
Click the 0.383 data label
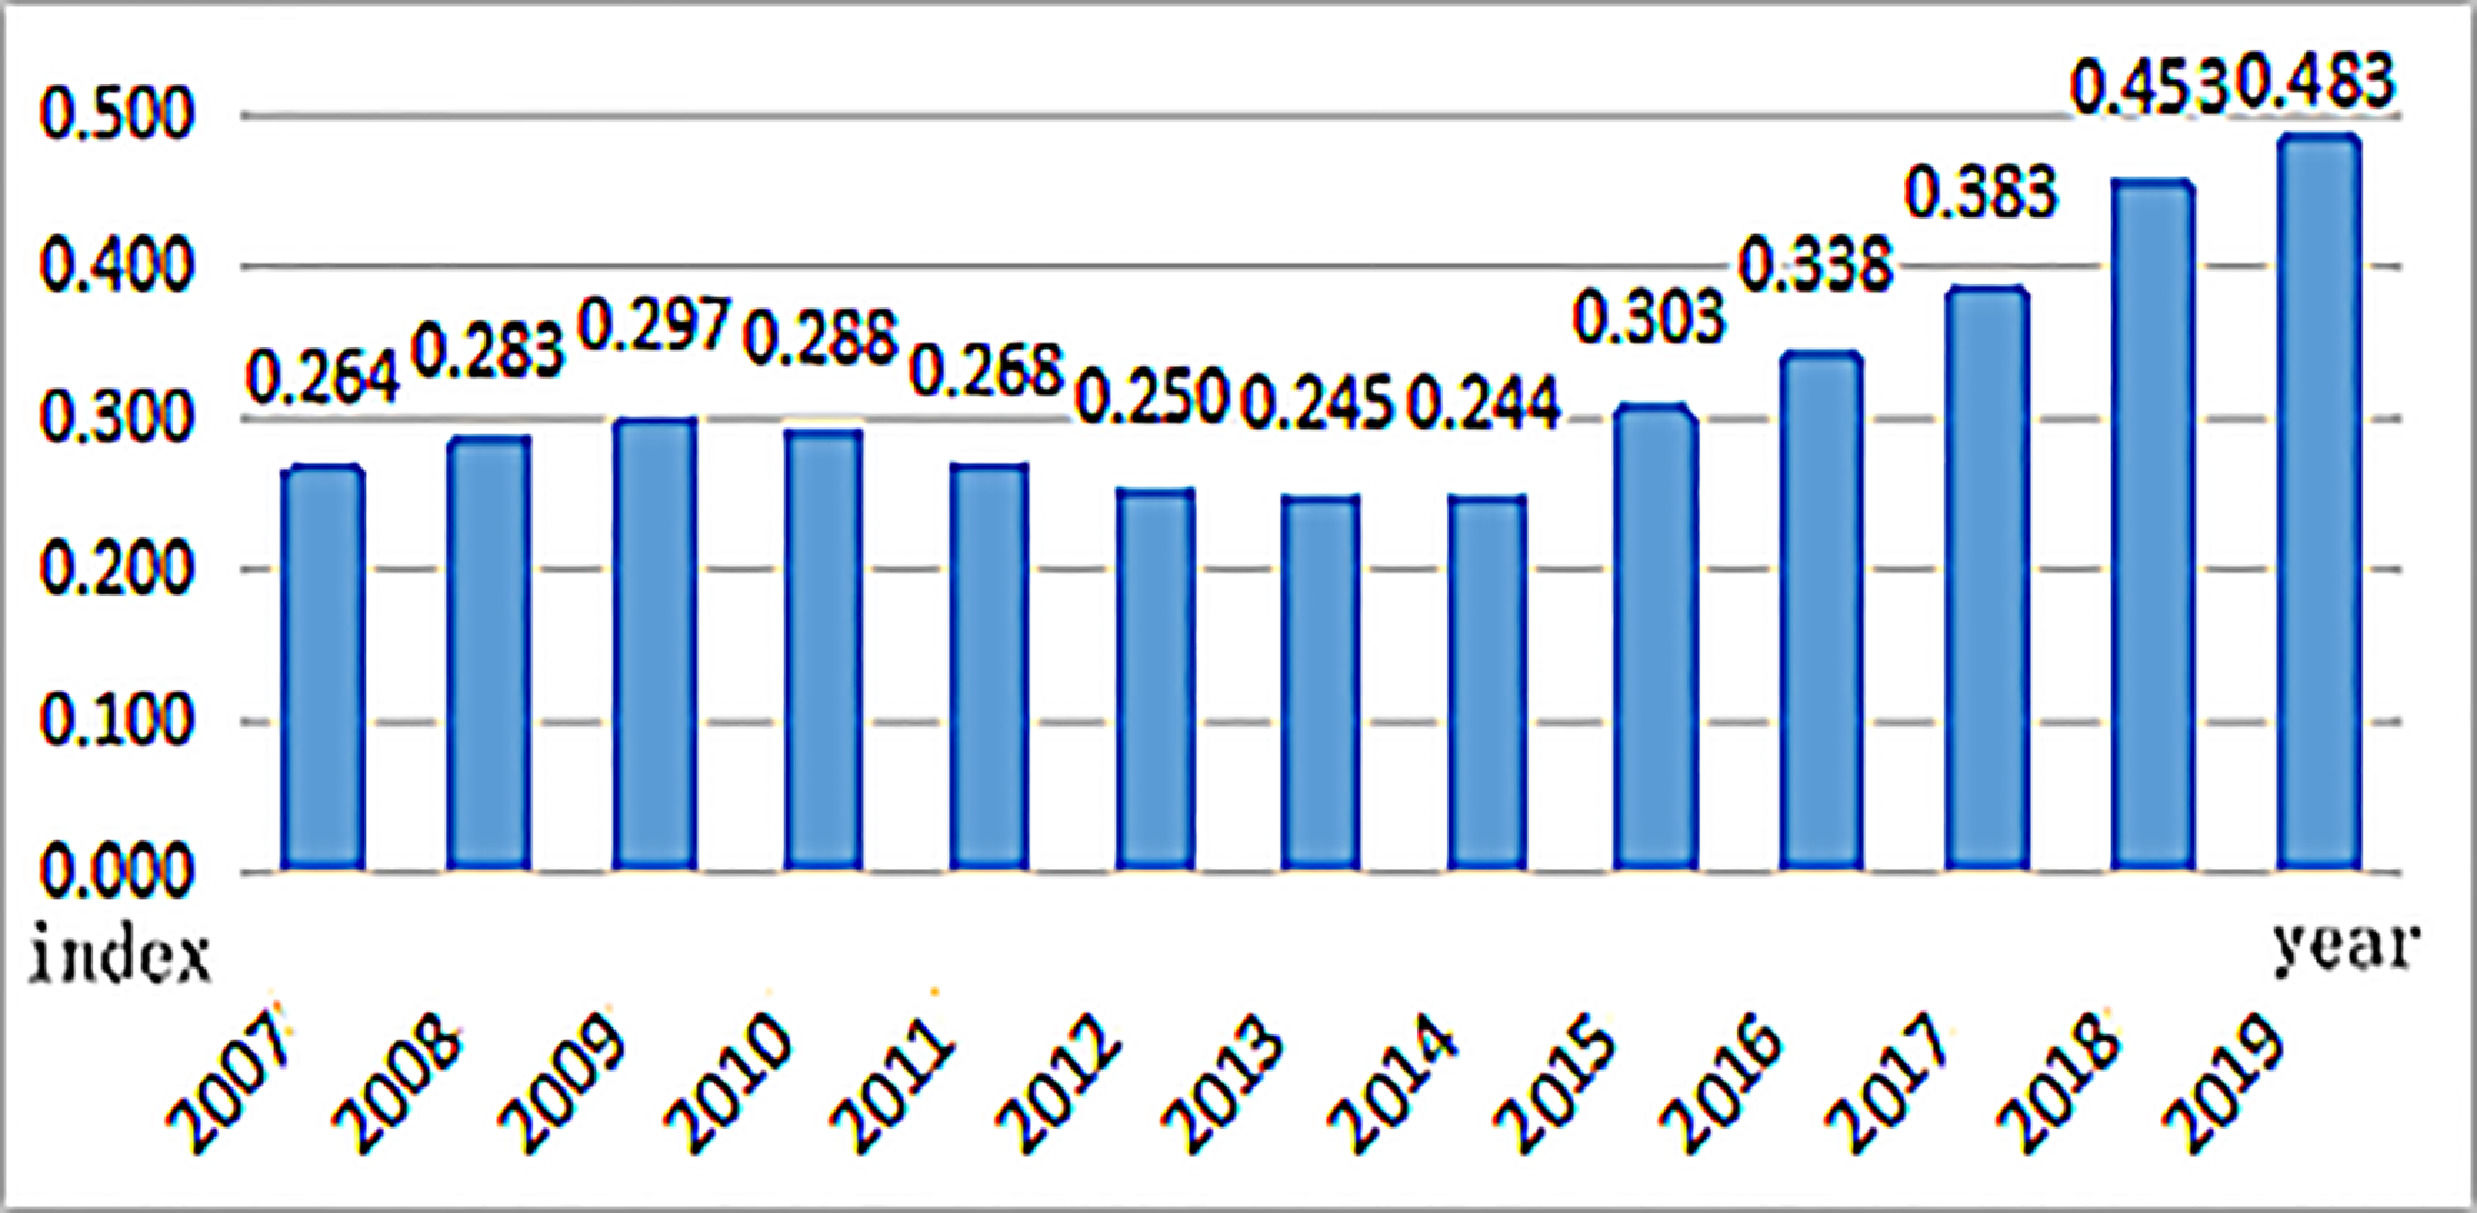pos(1980,192)
